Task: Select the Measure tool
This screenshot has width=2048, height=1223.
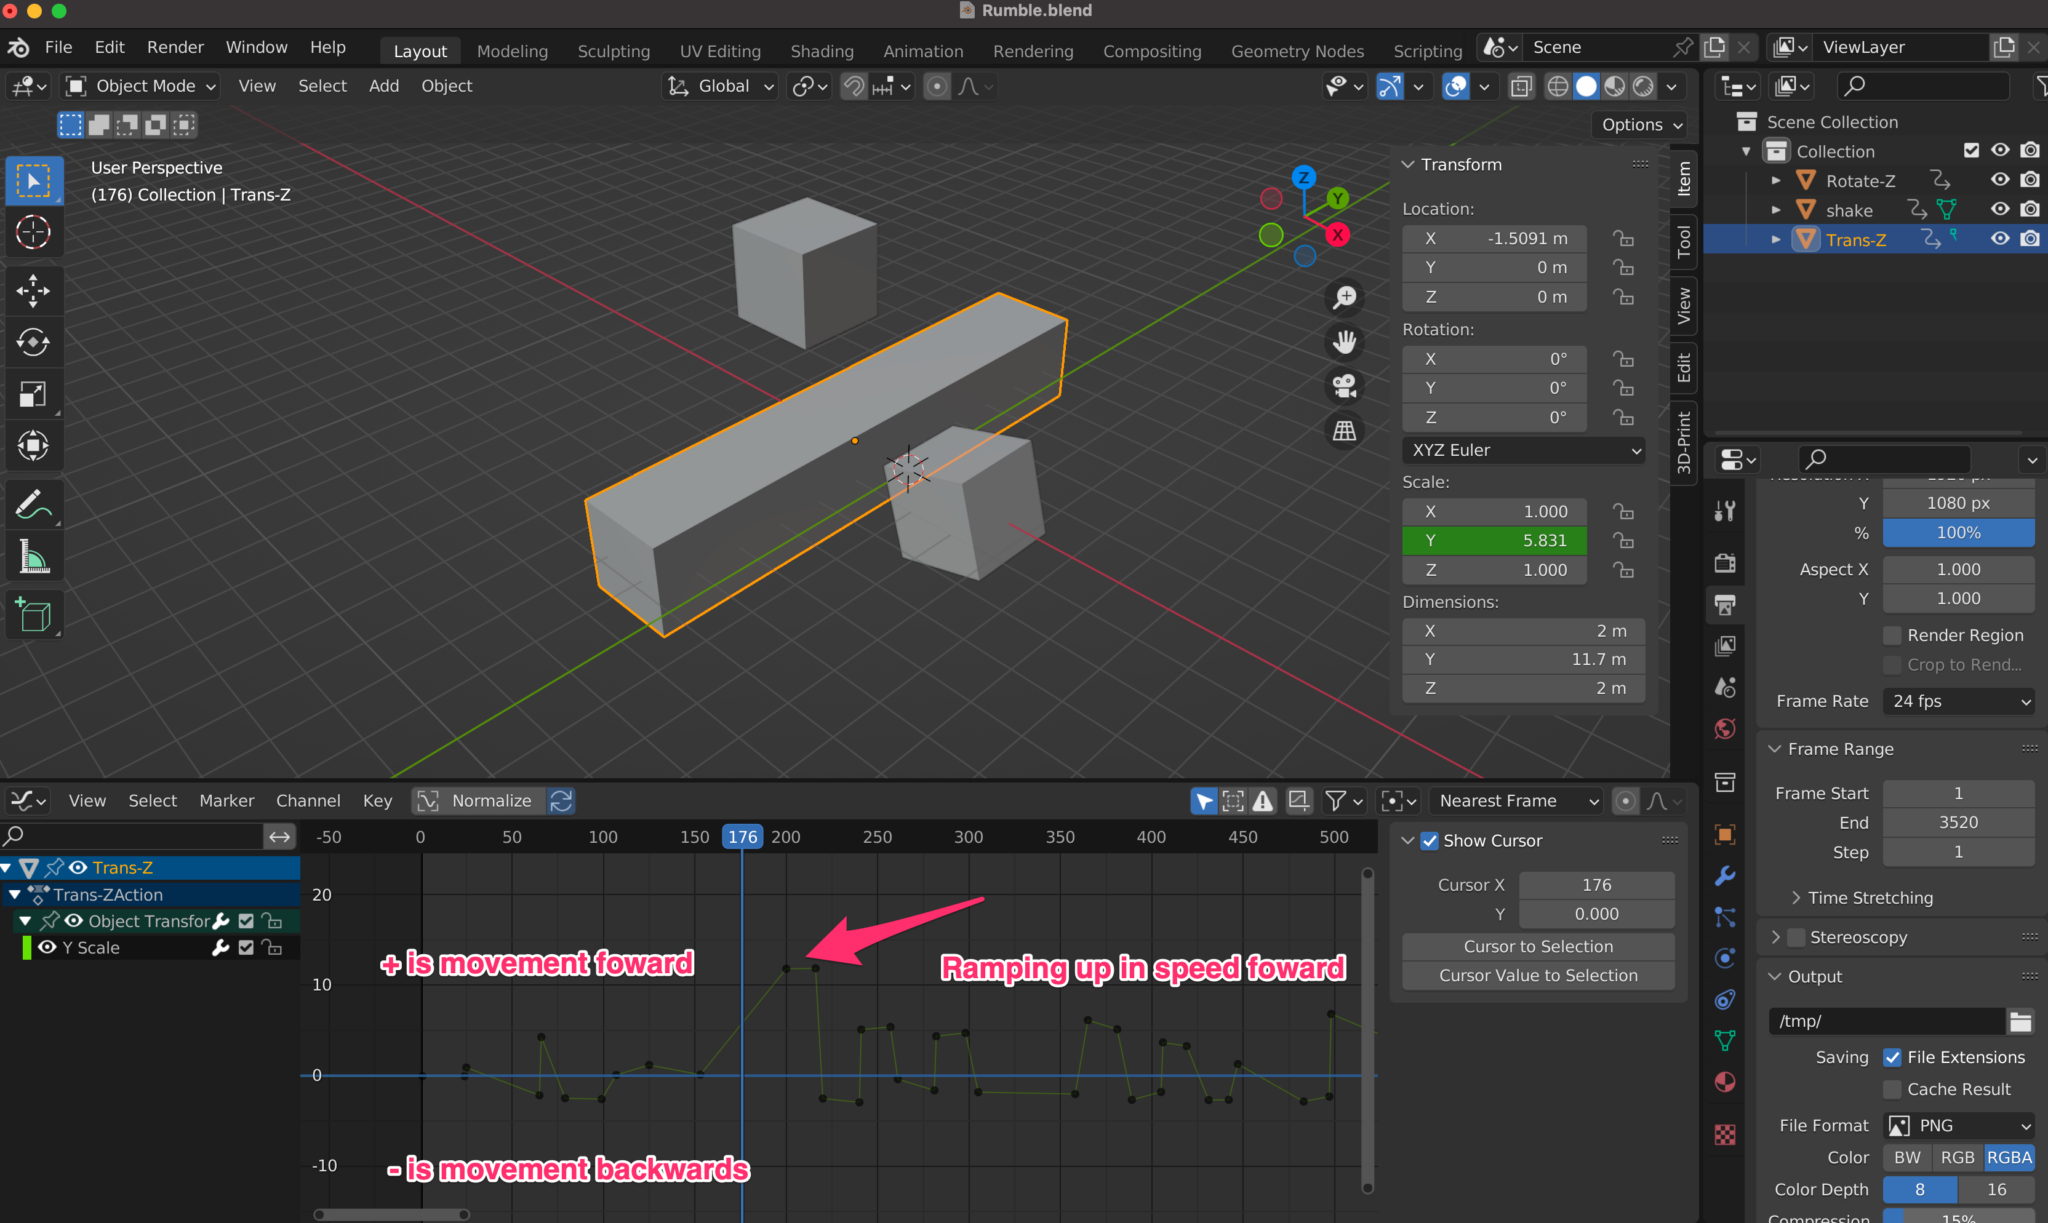Action: pyautogui.click(x=33, y=557)
